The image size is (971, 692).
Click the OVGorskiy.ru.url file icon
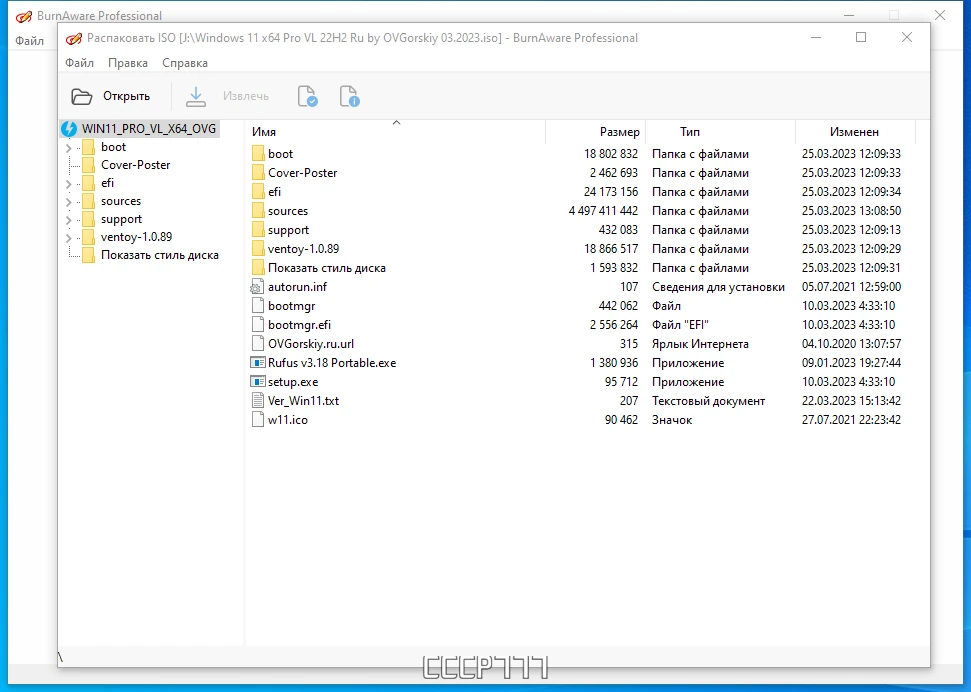(x=258, y=344)
